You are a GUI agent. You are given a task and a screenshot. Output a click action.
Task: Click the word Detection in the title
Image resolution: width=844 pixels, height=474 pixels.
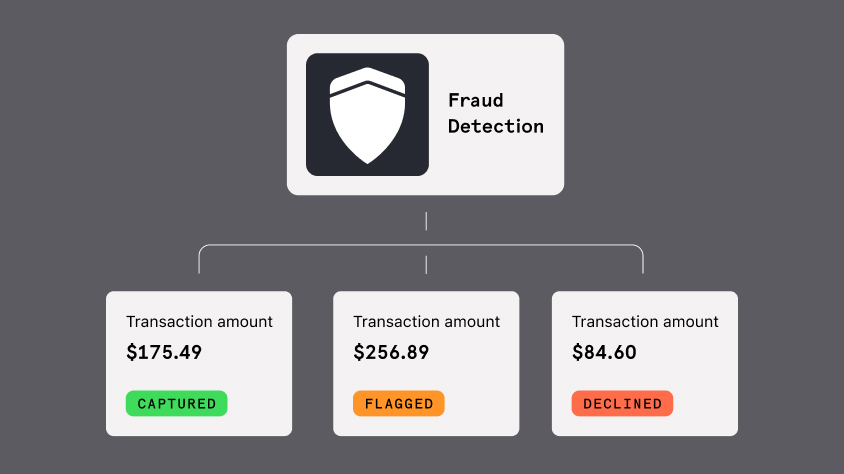[496, 126]
